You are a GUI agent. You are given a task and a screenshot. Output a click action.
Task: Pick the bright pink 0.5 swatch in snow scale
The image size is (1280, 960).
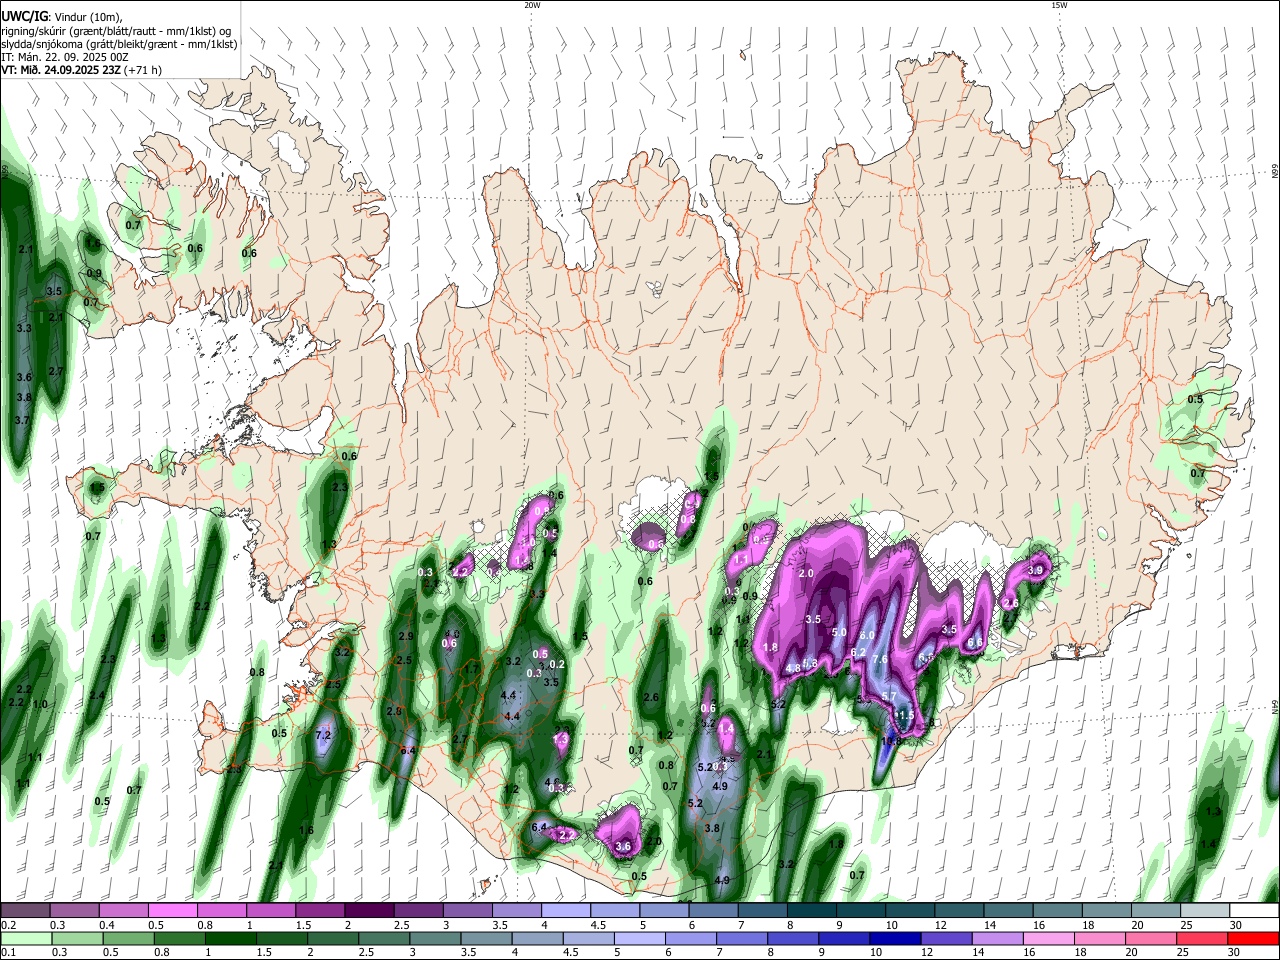(x=172, y=910)
